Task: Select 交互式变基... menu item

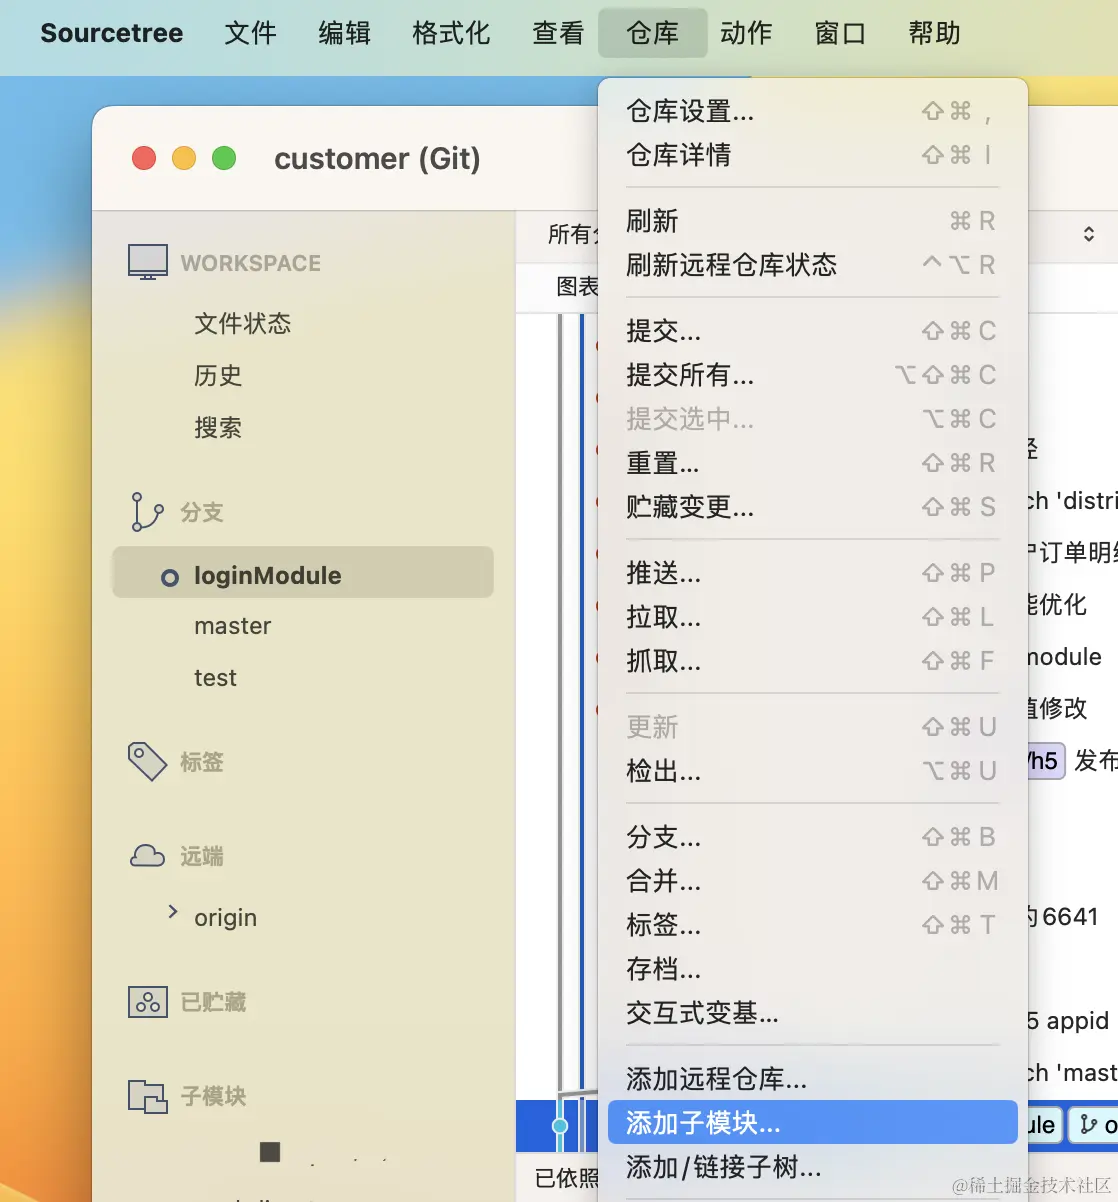Action: [x=812, y=1013]
